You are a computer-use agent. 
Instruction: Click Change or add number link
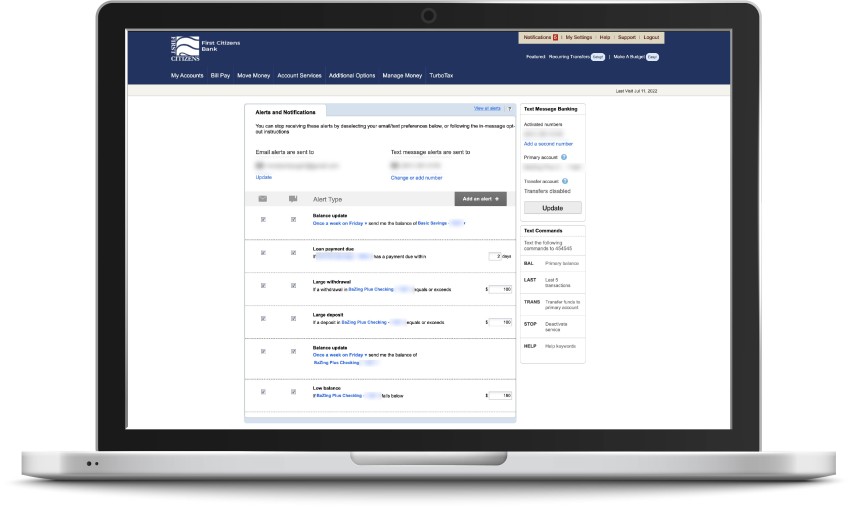(x=416, y=178)
